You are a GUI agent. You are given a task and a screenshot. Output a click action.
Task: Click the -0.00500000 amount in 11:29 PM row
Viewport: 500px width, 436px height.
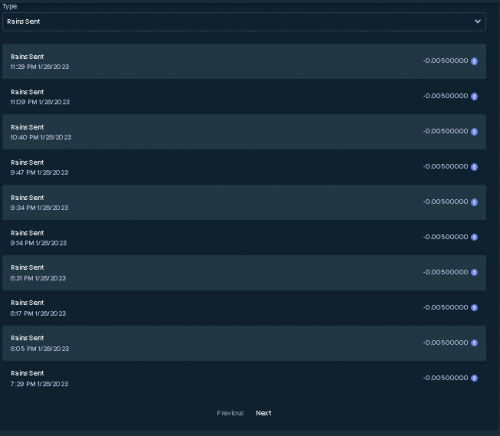(446, 61)
